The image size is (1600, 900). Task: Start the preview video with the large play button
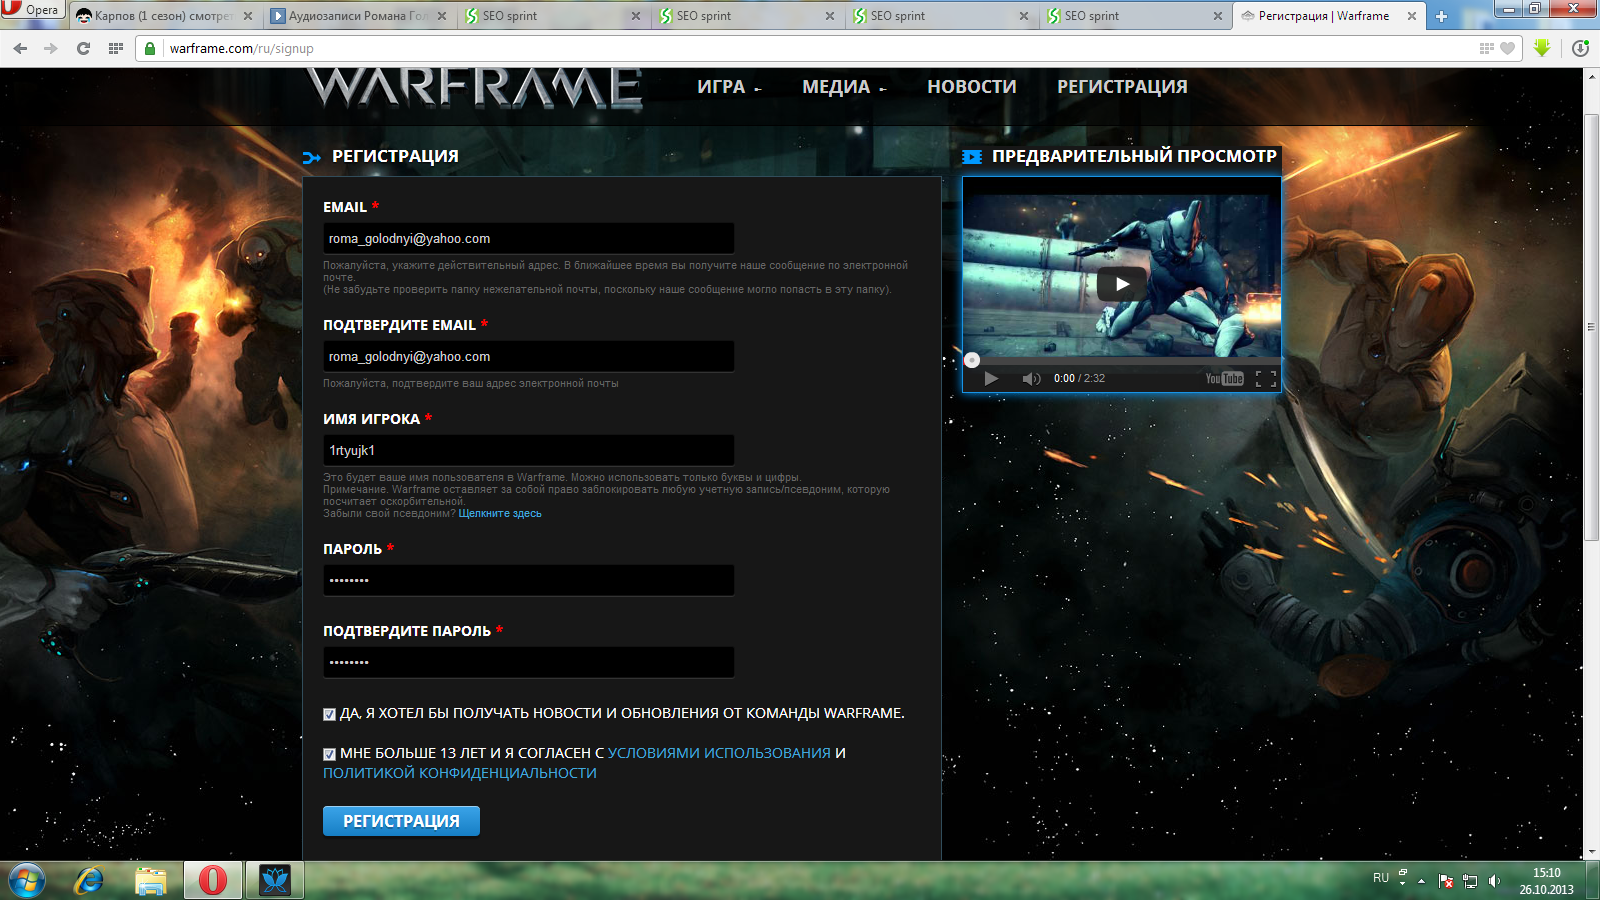(1122, 284)
